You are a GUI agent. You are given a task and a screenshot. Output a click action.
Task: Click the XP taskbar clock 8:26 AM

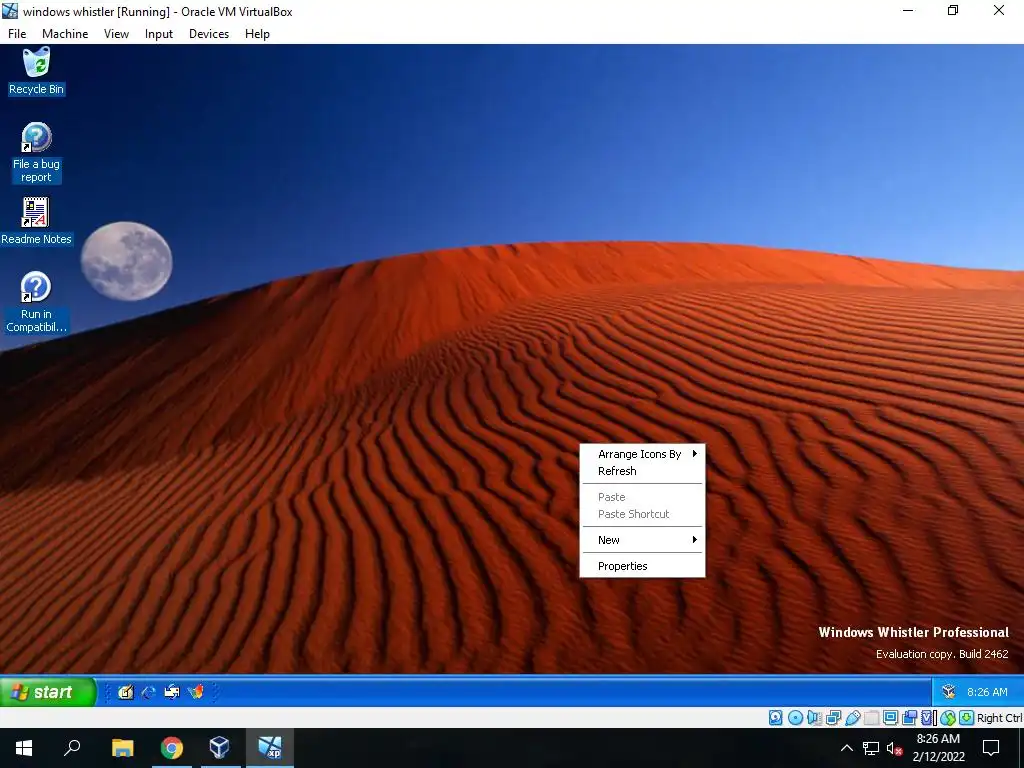point(987,692)
